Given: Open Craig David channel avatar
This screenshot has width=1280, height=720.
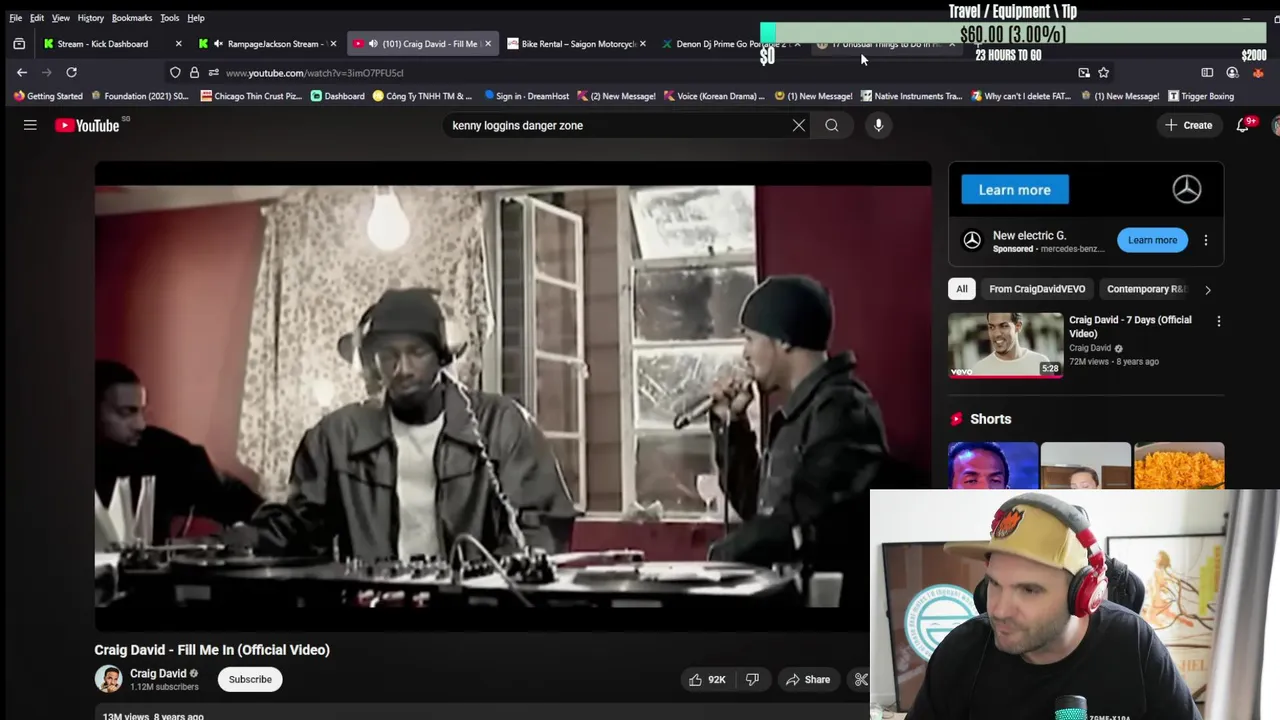Looking at the screenshot, I should click(x=108, y=679).
